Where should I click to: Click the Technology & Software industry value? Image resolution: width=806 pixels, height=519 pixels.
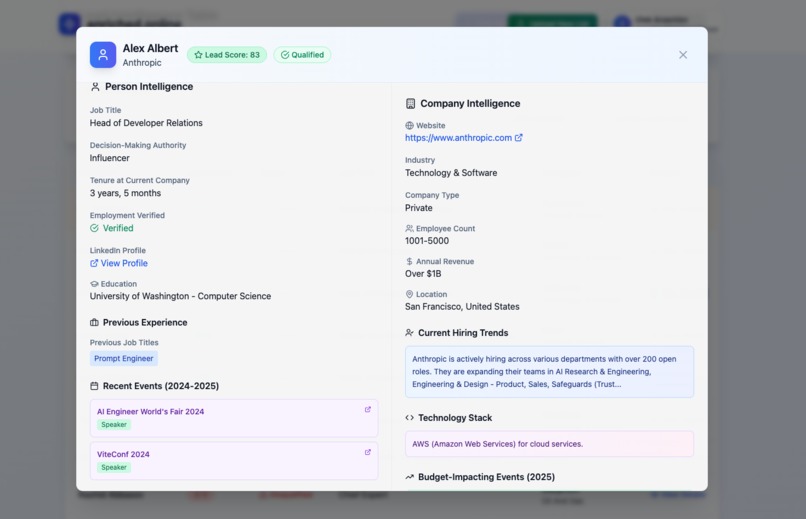(451, 173)
